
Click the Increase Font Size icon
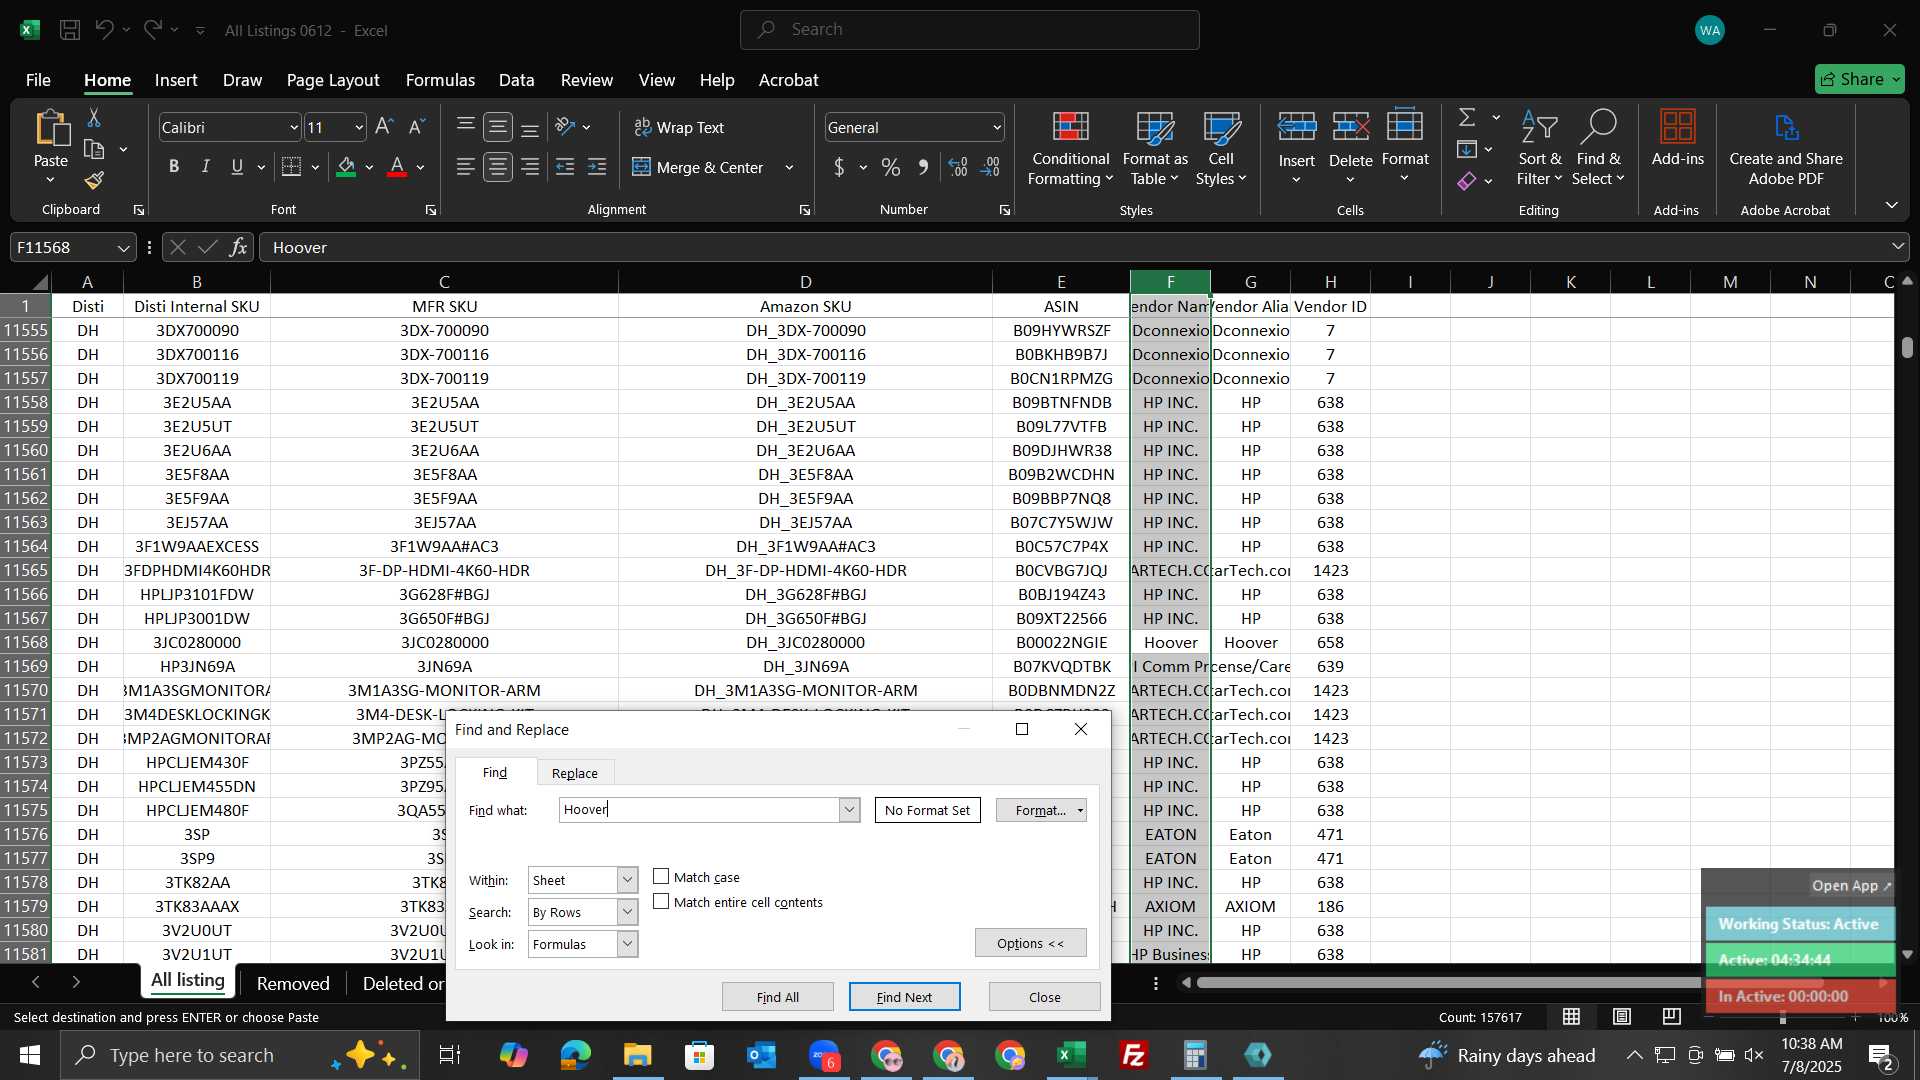coord(384,127)
